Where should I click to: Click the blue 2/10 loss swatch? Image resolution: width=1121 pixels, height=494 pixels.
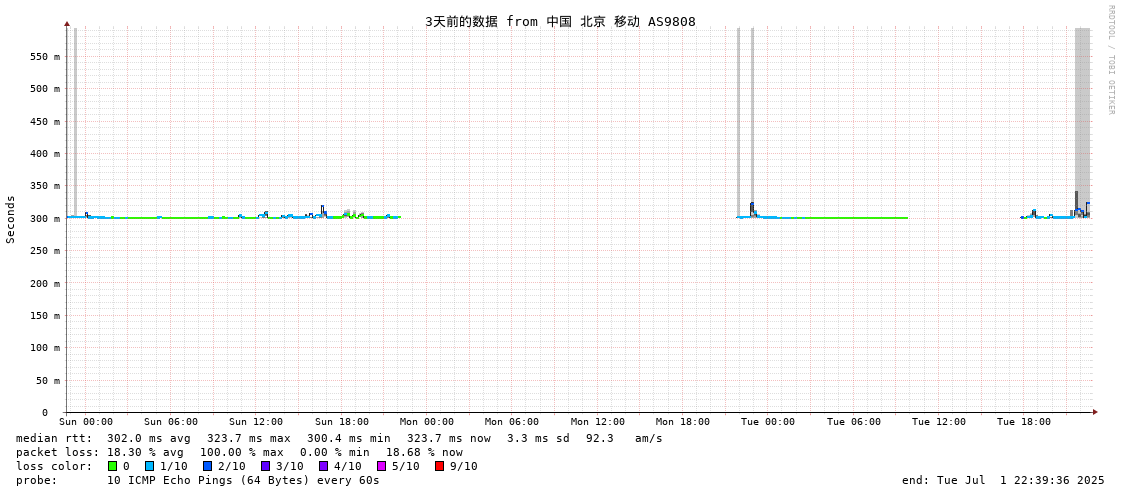pos(207,466)
